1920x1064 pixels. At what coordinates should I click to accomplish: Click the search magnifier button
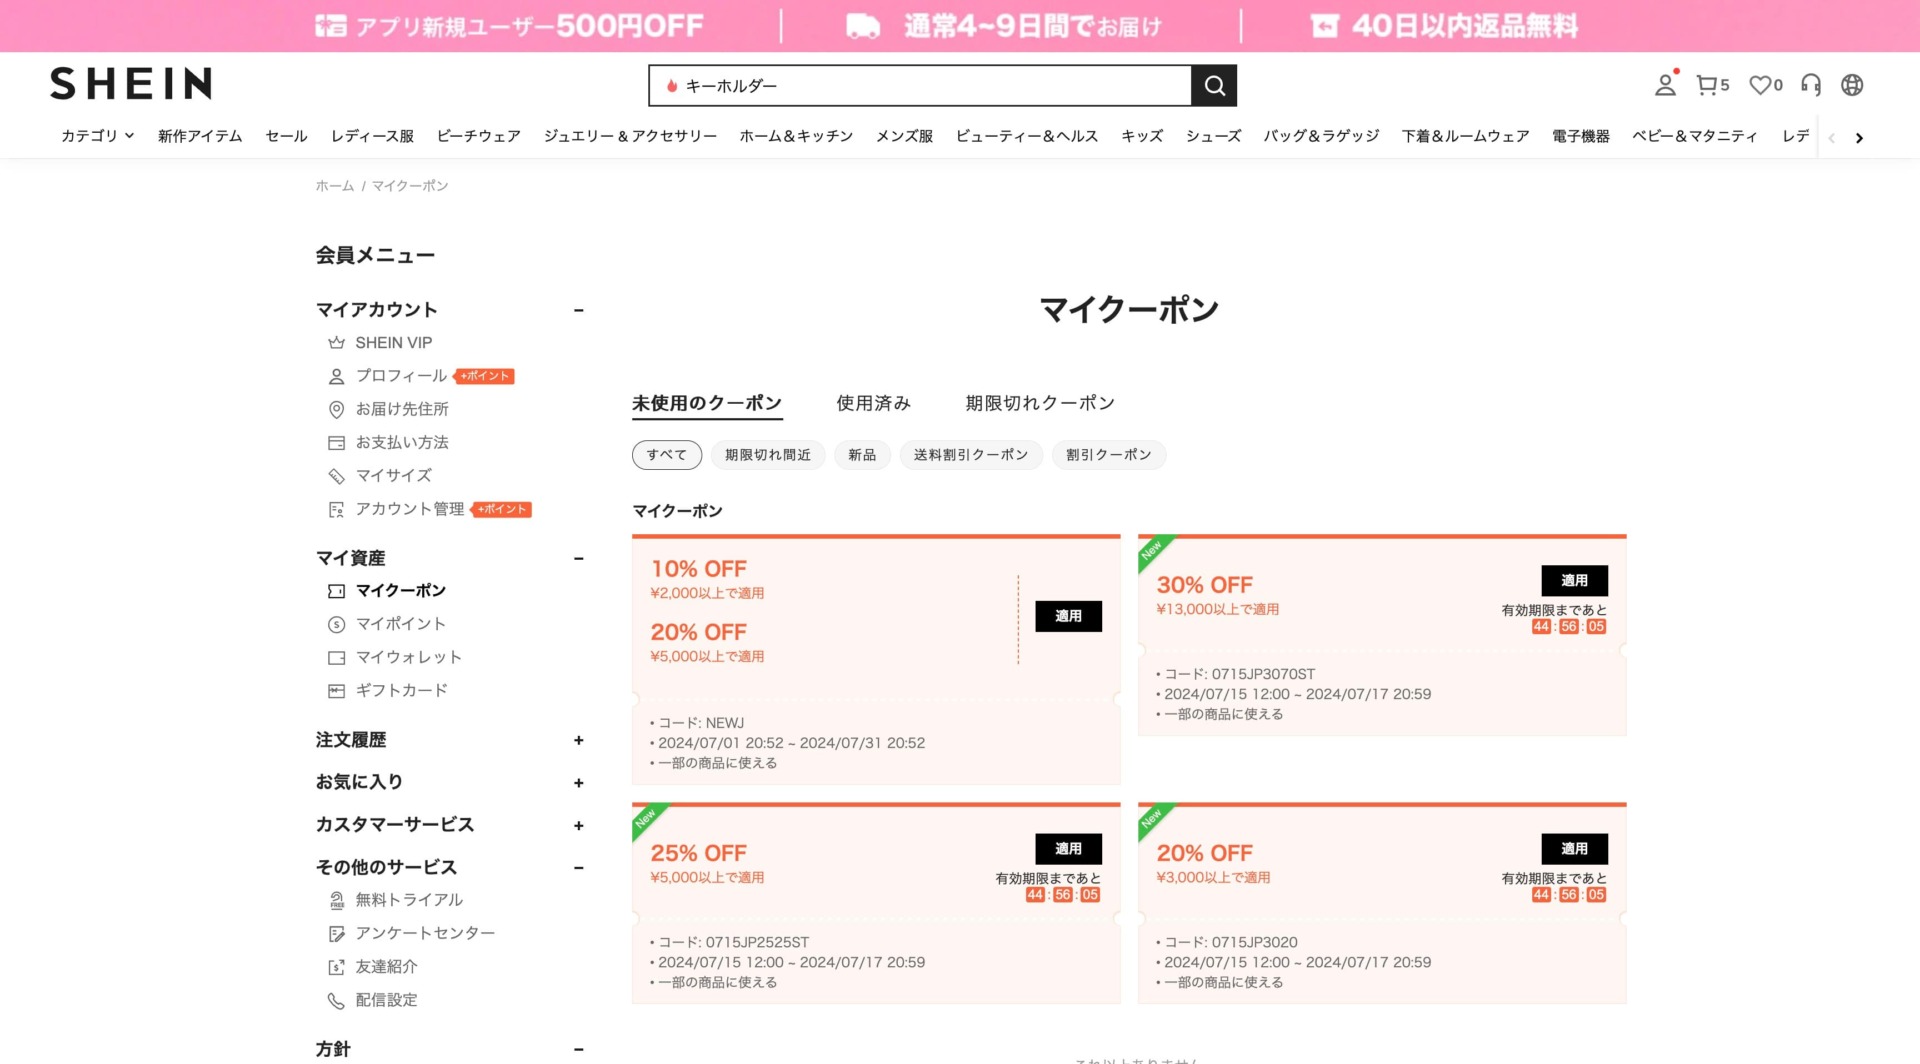tap(1214, 86)
